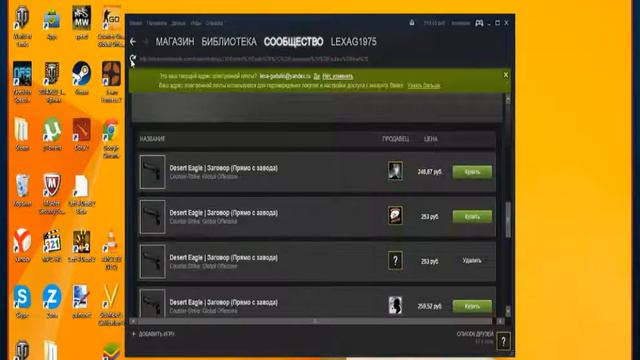Launch MPC-HC 321 player shortcut
The image size is (640, 360).
pos(52,242)
